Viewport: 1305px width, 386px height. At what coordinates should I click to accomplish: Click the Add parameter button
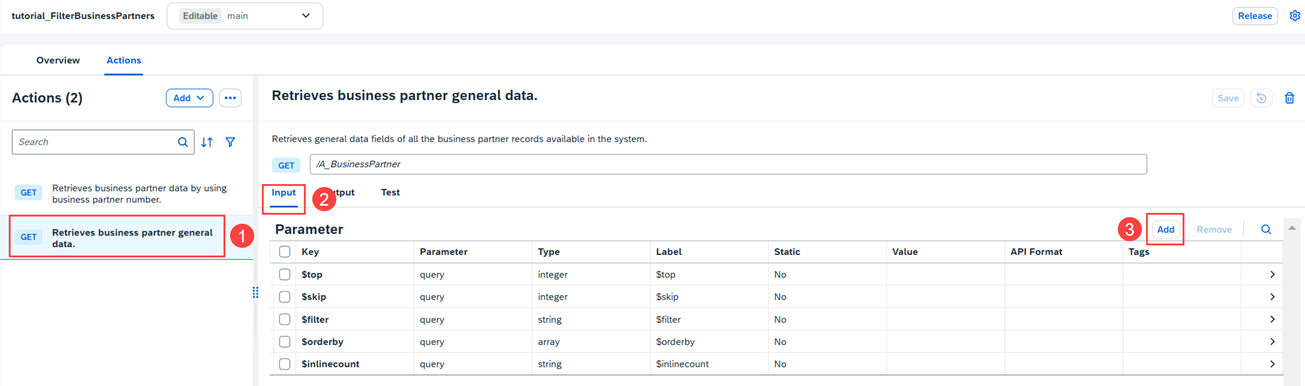coord(1166,229)
